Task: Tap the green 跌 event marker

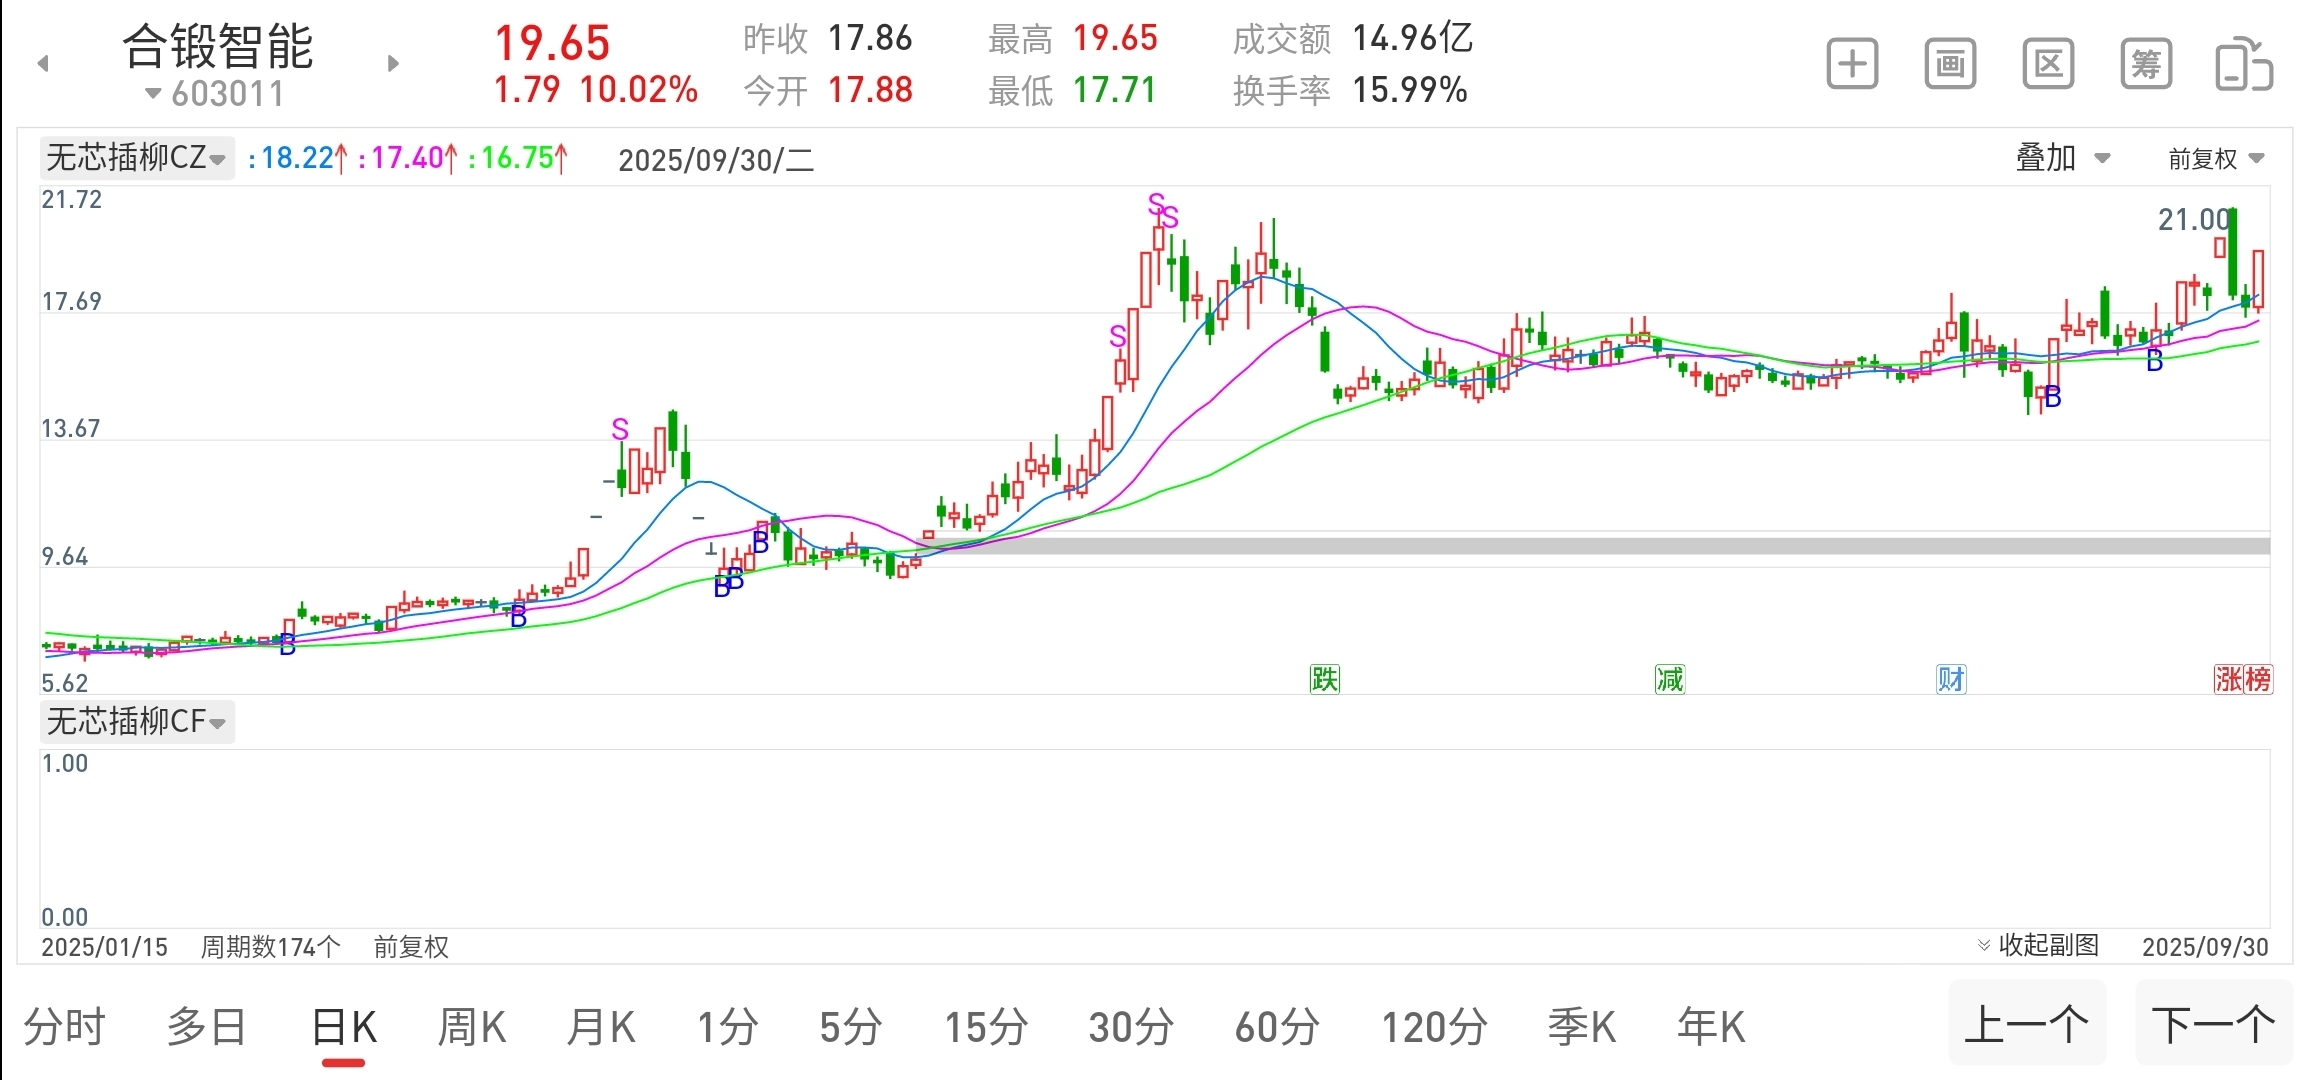Action: 1325,680
